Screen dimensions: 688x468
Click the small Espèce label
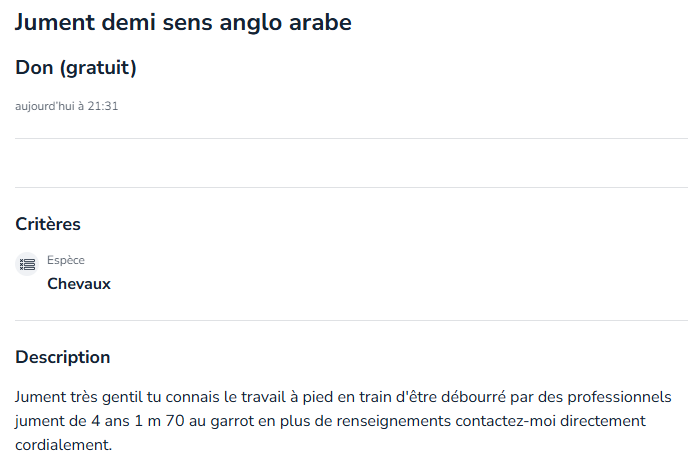[66, 260]
